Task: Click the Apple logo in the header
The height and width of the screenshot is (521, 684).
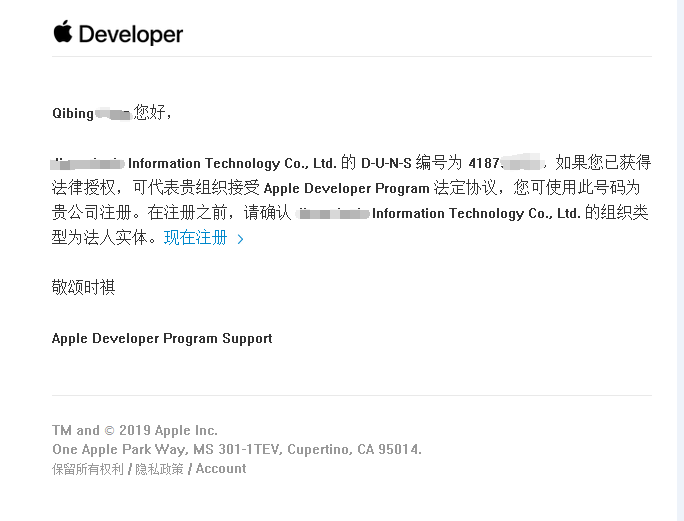Action: coord(63,32)
